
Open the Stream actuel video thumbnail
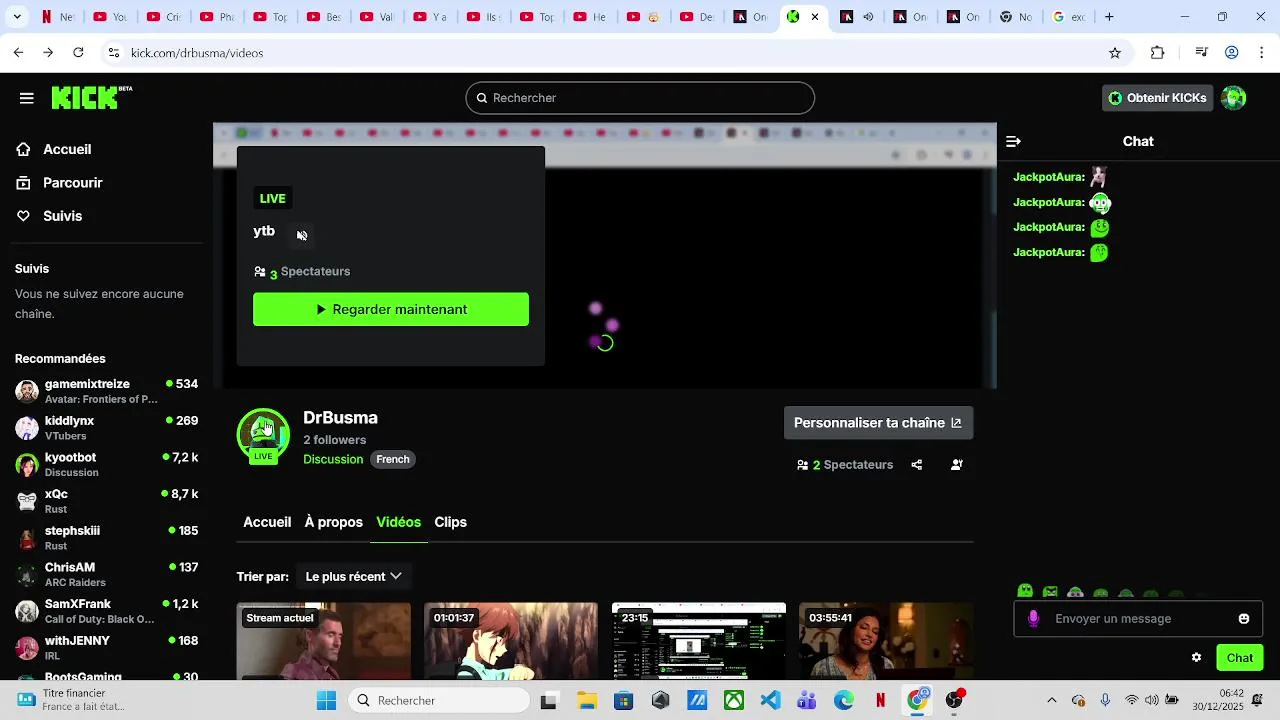pos(324,641)
